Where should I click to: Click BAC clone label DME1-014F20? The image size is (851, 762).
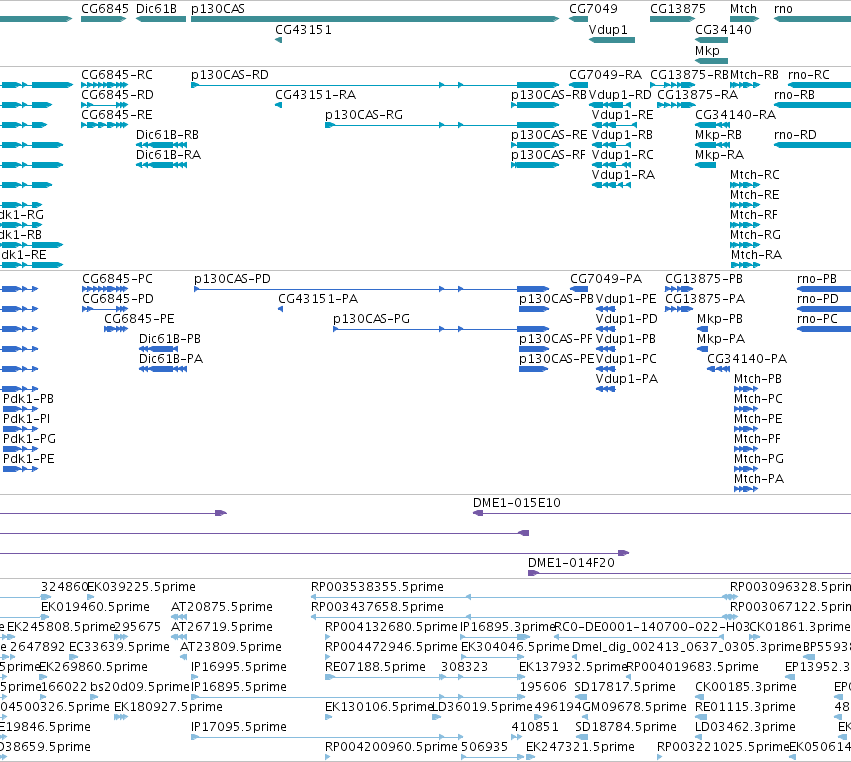point(571,563)
